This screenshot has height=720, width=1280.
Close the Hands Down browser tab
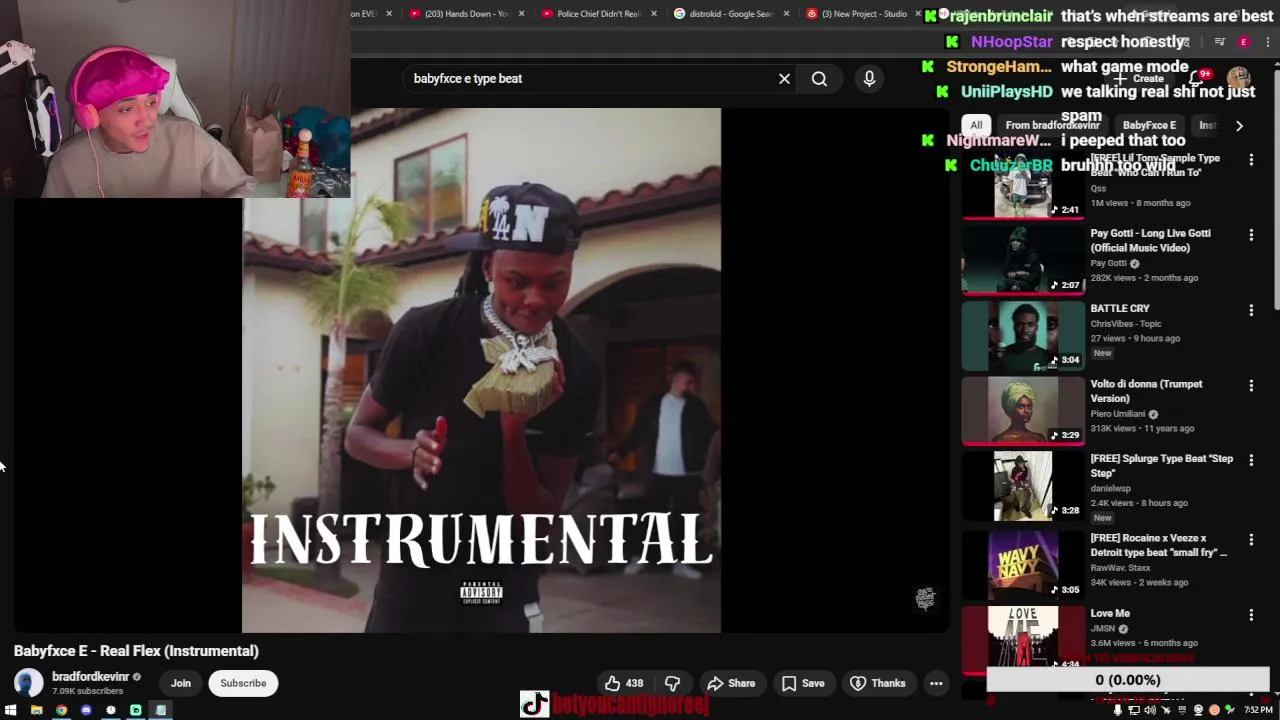tap(521, 14)
